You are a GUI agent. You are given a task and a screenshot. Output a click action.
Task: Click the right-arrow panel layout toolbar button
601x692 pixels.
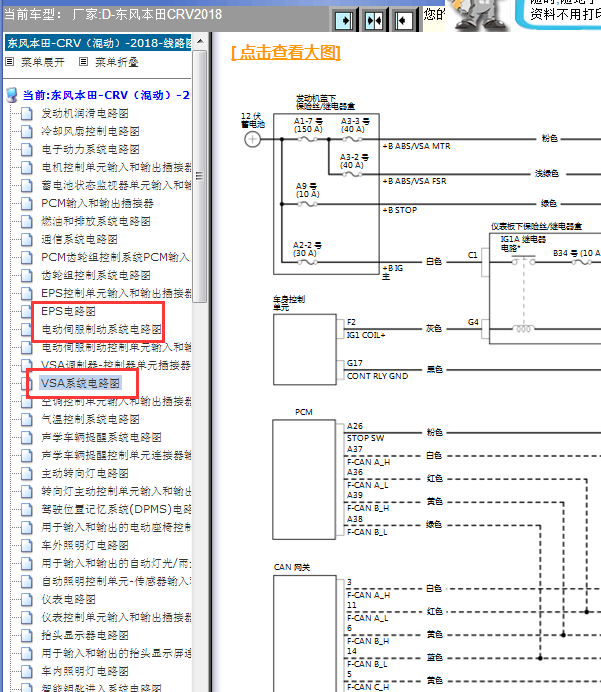pyautogui.click(x=344, y=20)
